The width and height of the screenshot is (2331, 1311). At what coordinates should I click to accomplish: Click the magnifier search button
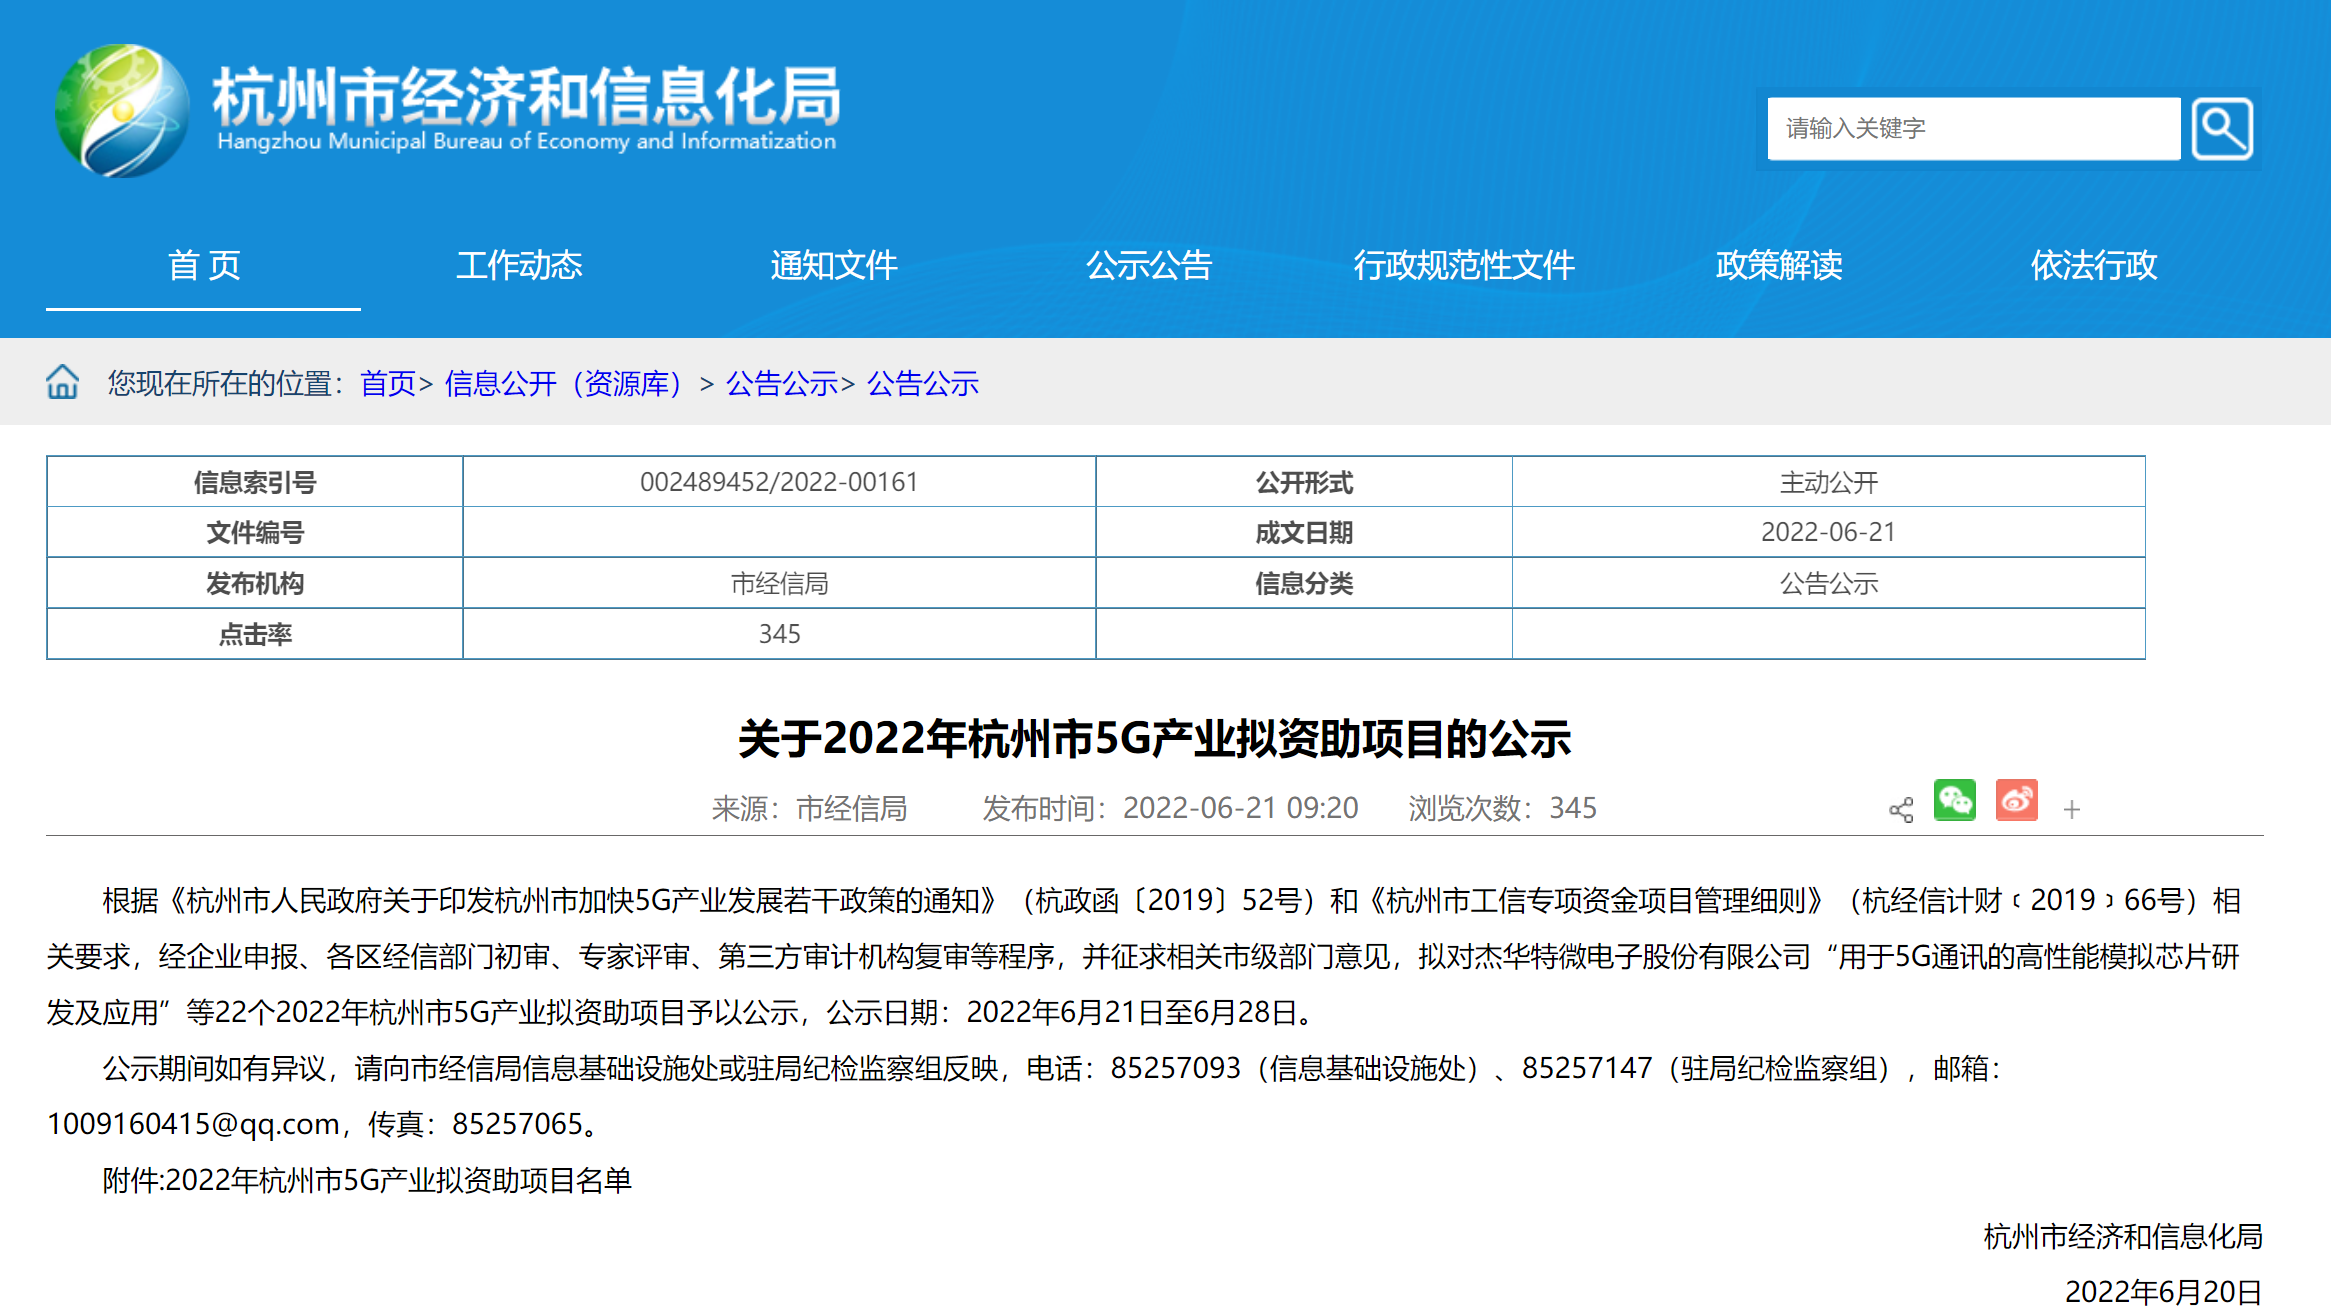pyautogui.click(x=2221, y=129)
